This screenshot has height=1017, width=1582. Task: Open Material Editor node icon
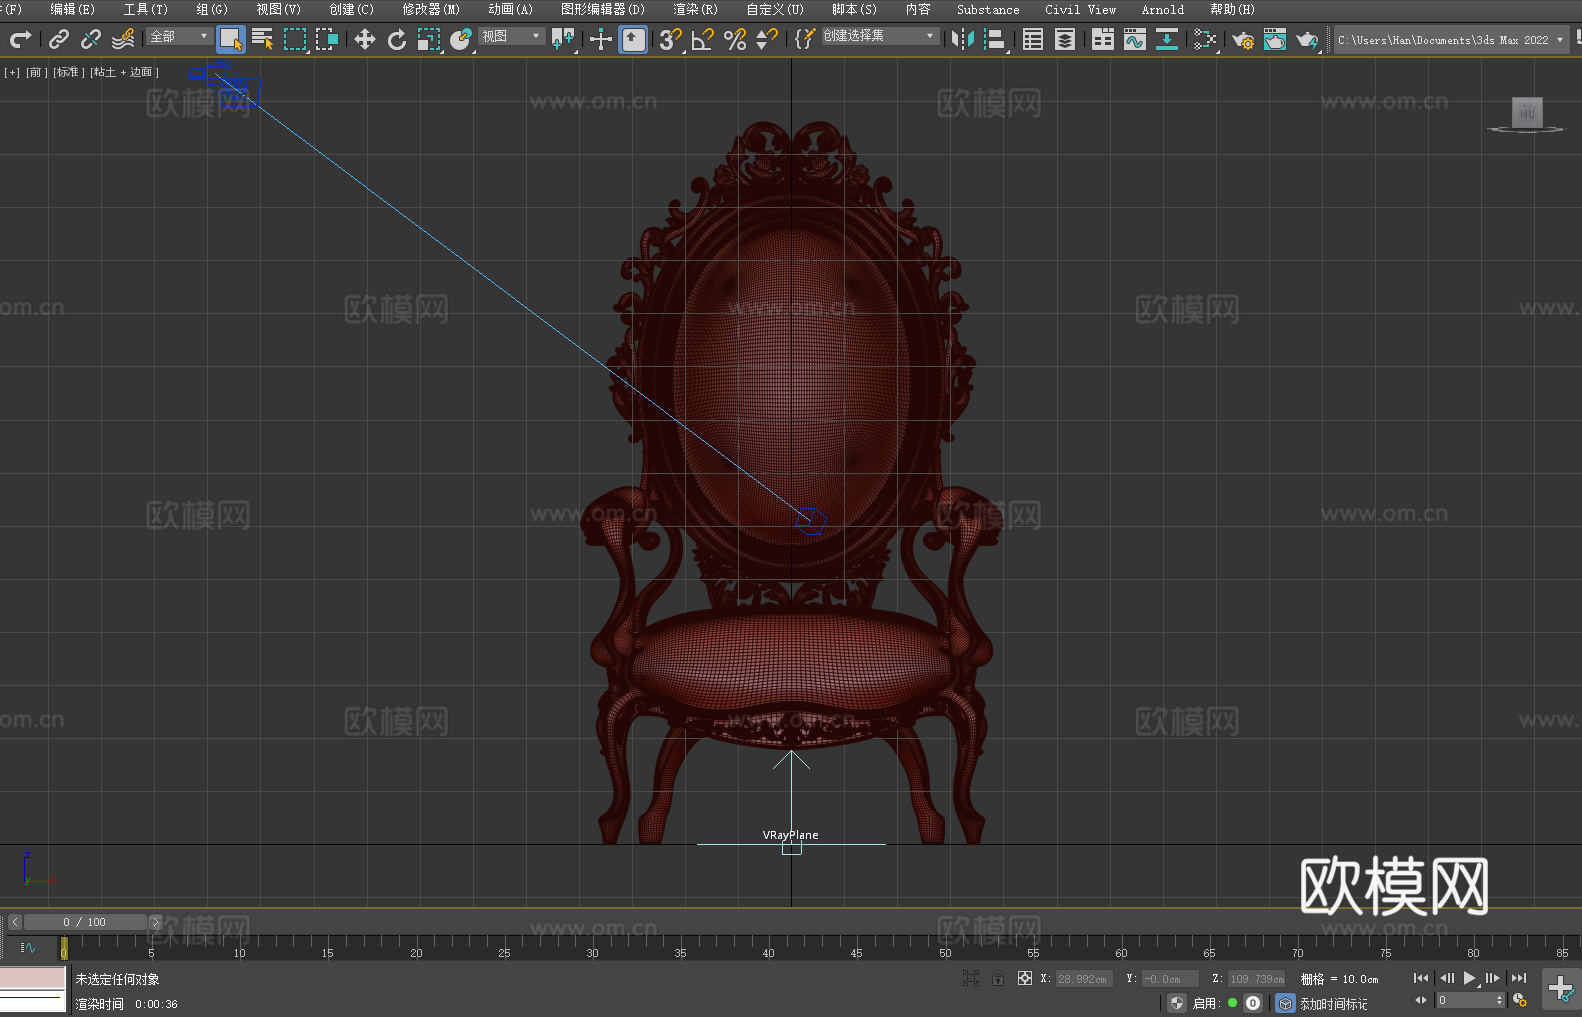click(1205, 39)
